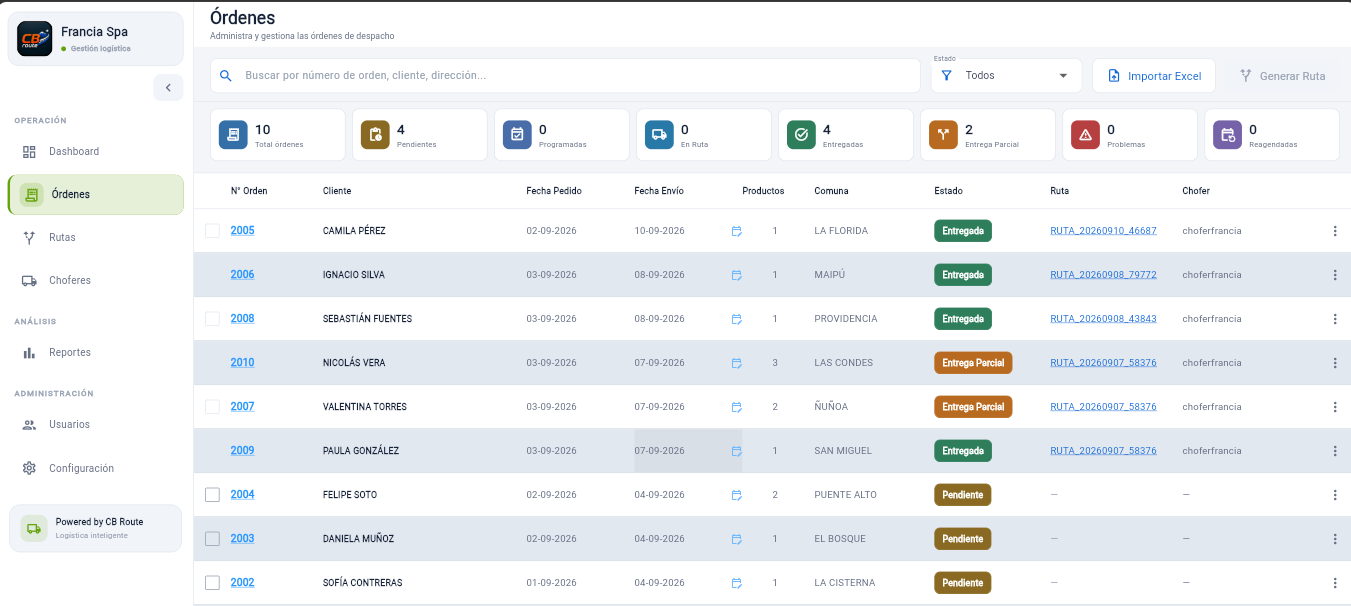Toggle the checkbox for order 2007

point(212,407)
